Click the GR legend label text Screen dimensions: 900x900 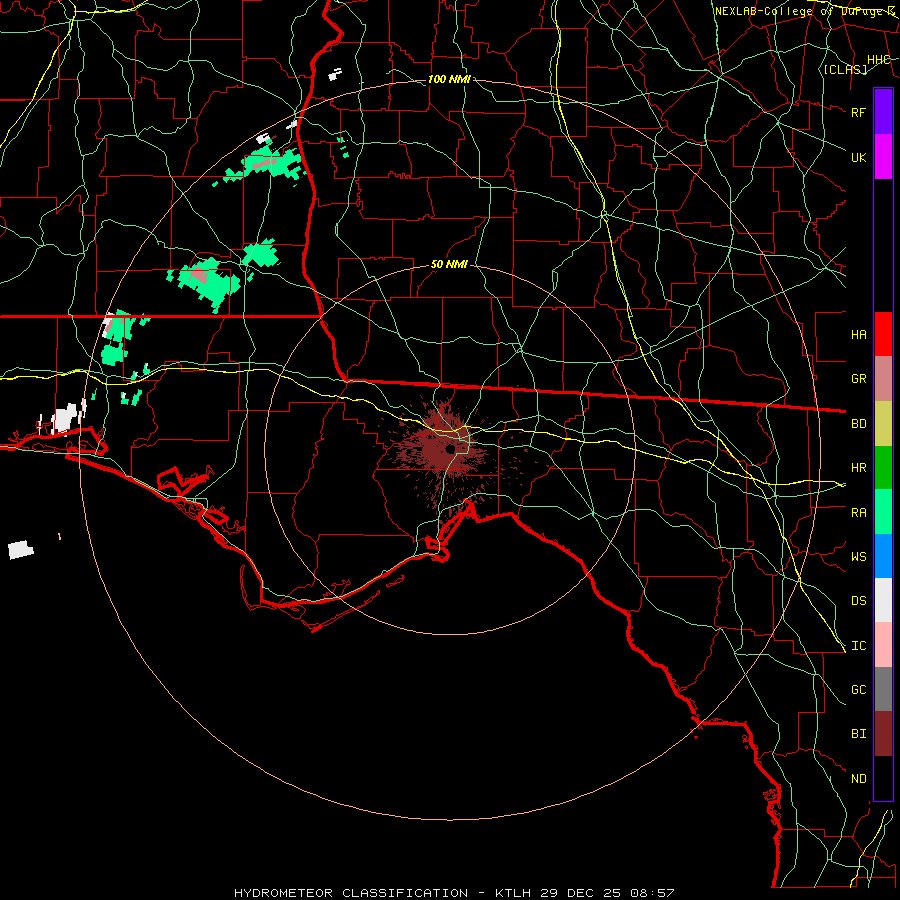point(859,379)
